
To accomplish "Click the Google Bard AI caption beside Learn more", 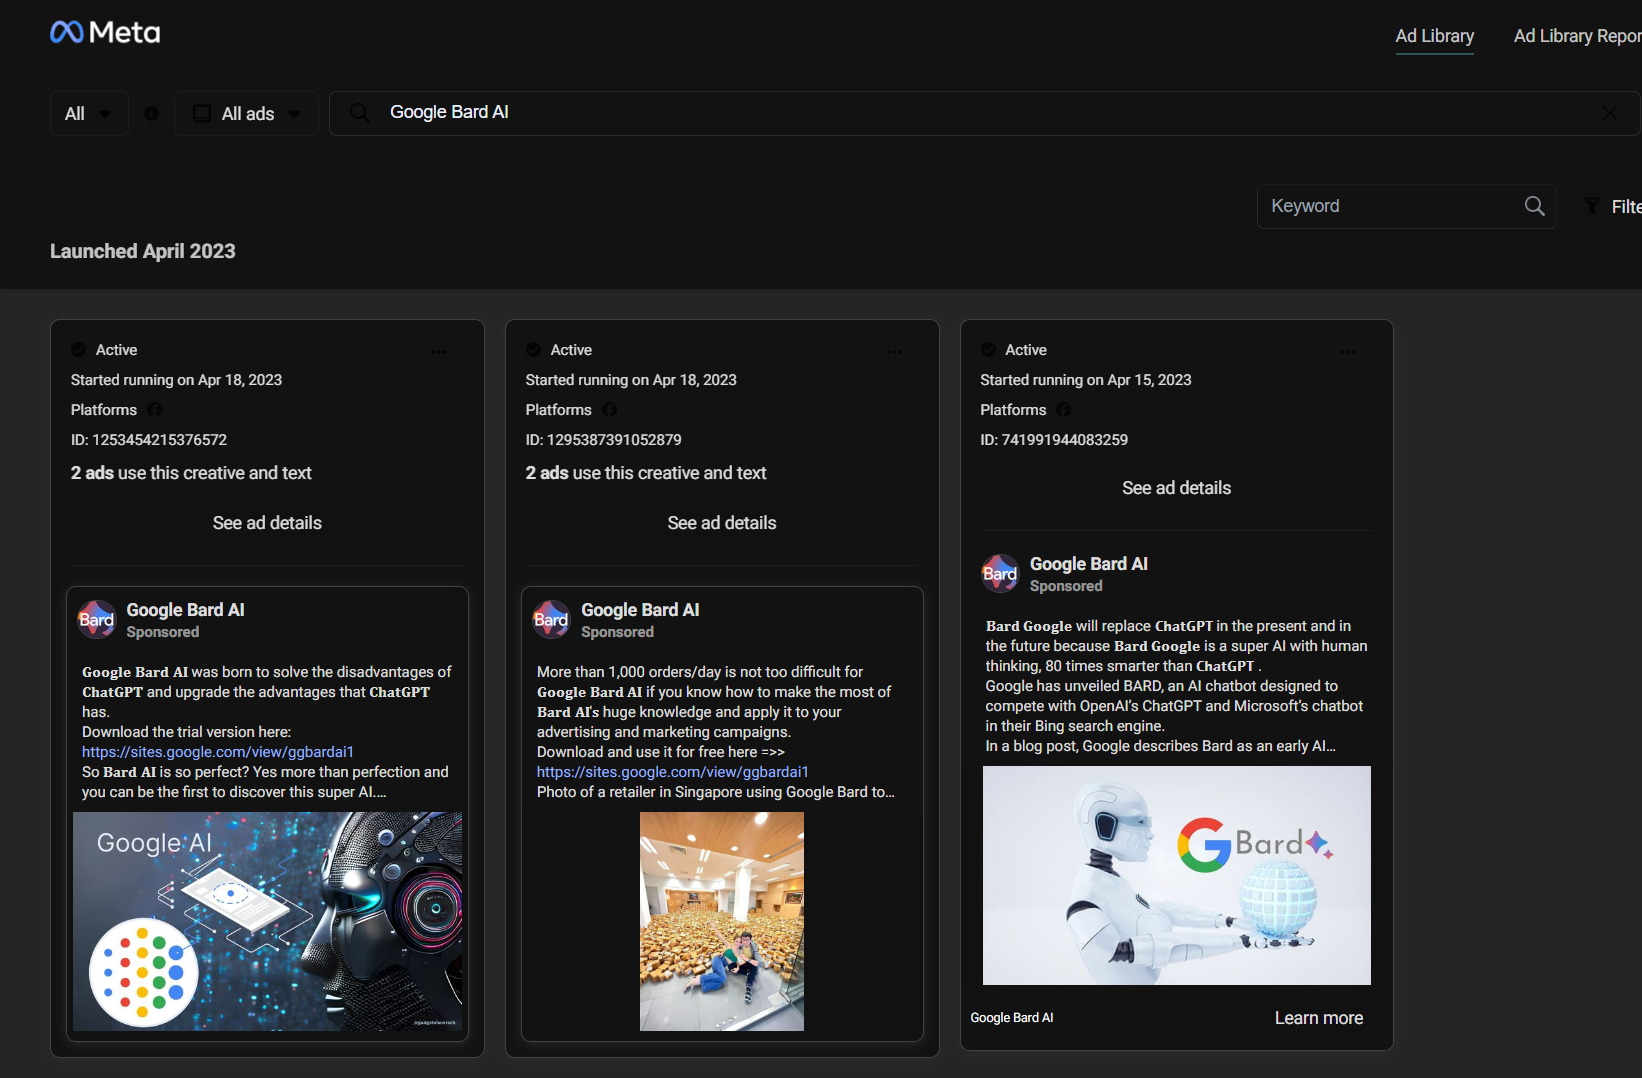I will (x=1012, y=1018).
